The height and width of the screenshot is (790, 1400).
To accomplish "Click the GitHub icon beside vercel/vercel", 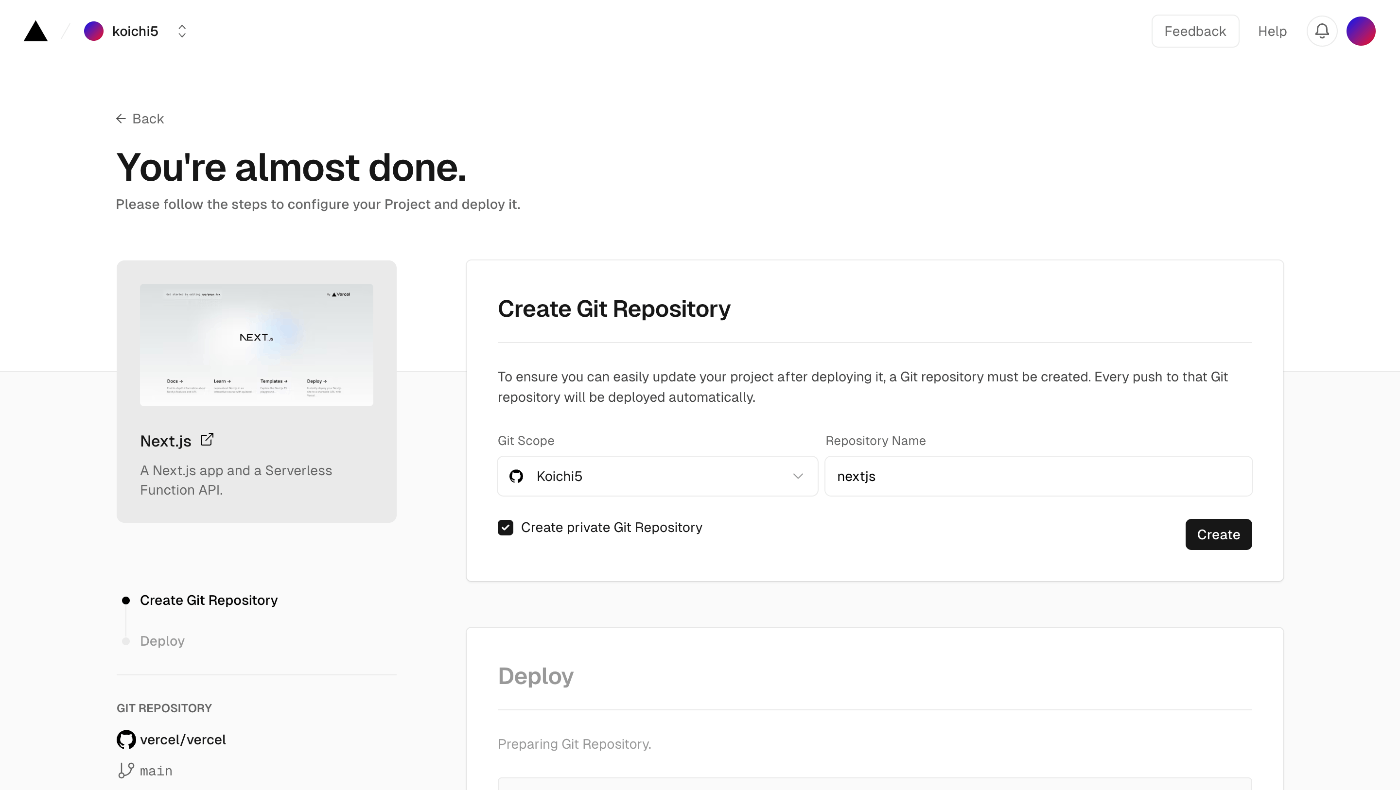I will coord(126,740).
